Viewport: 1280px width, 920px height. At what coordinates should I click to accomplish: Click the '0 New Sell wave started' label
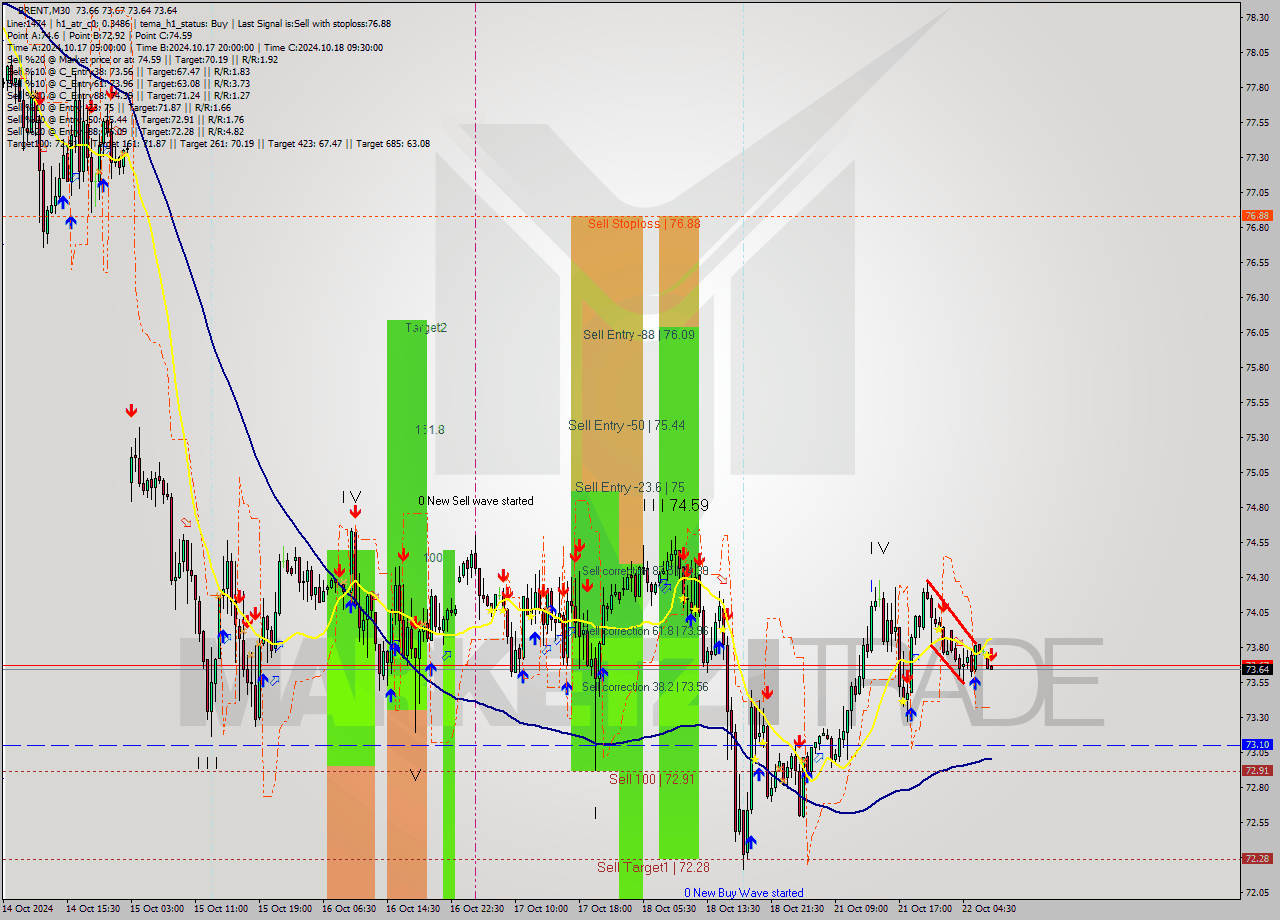click(476, 501)
